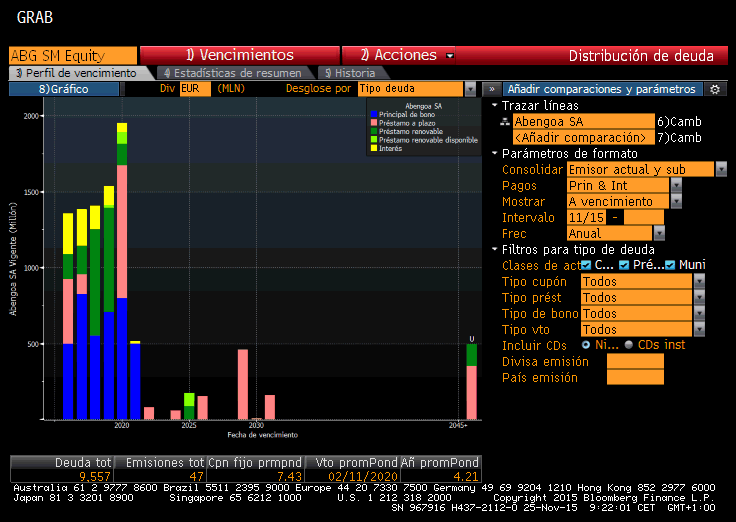Toggle the first Clases de act checkbox
Image resolution: width=736 pixels, height=522 pixels.
pyautogui.click(x=586, y=265)
